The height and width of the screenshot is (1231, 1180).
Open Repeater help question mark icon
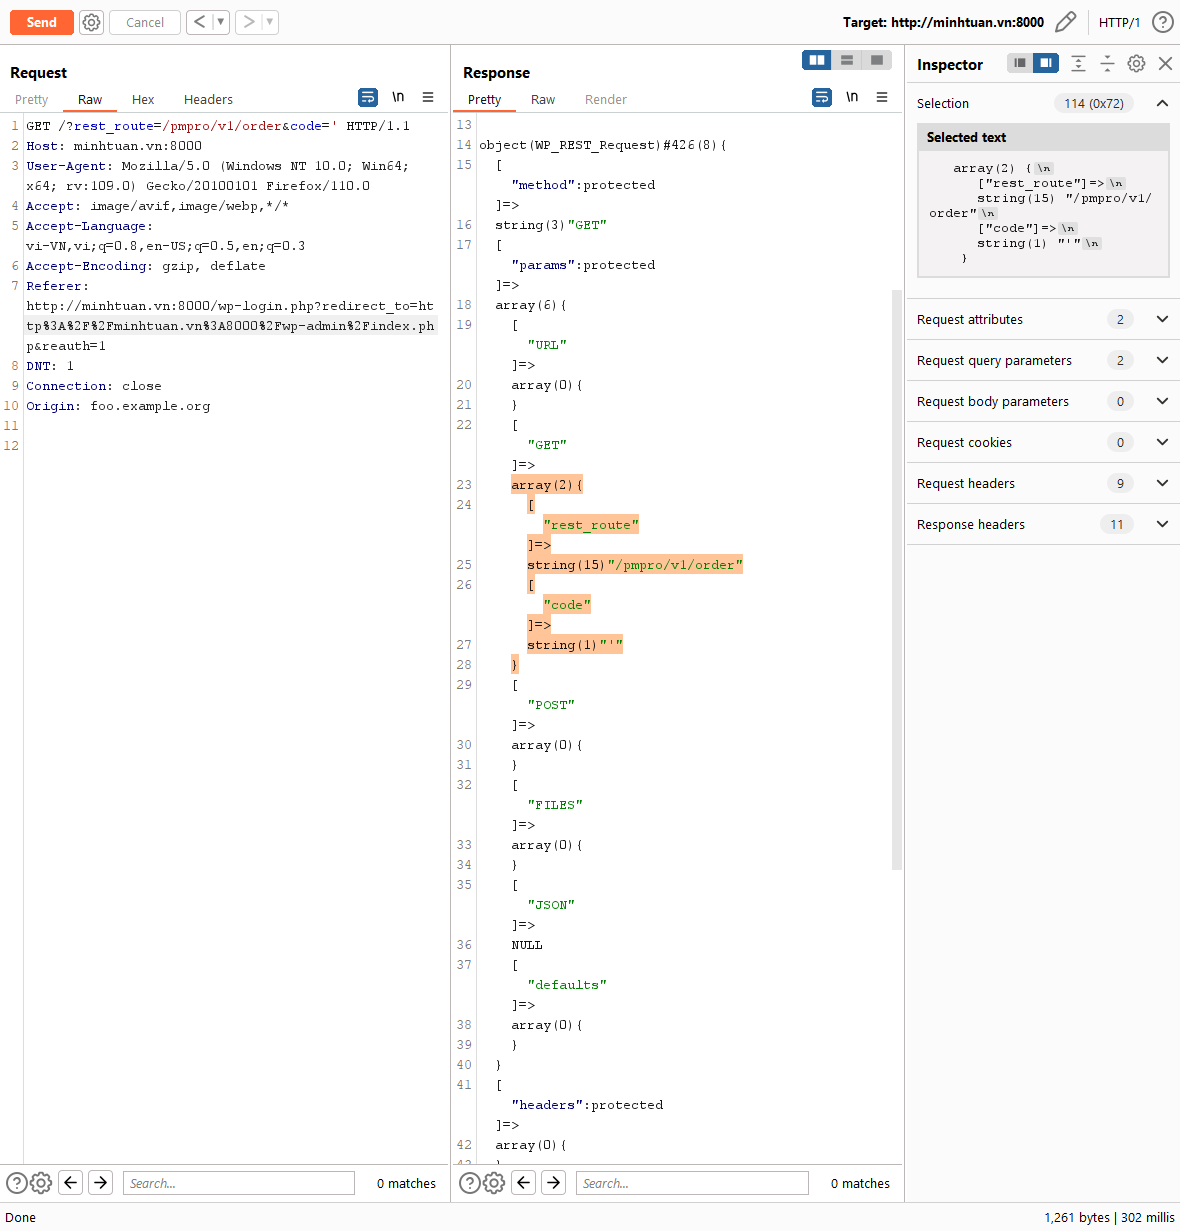(x=1163, y=22)
